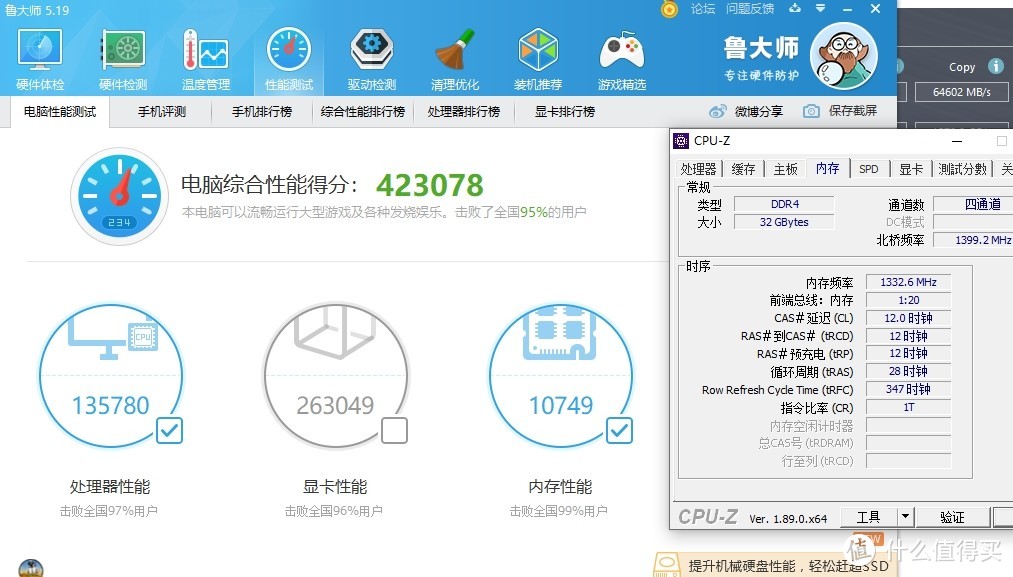
Task: Switch to 综合性能排行榜 tab
Action: [362, 112]
